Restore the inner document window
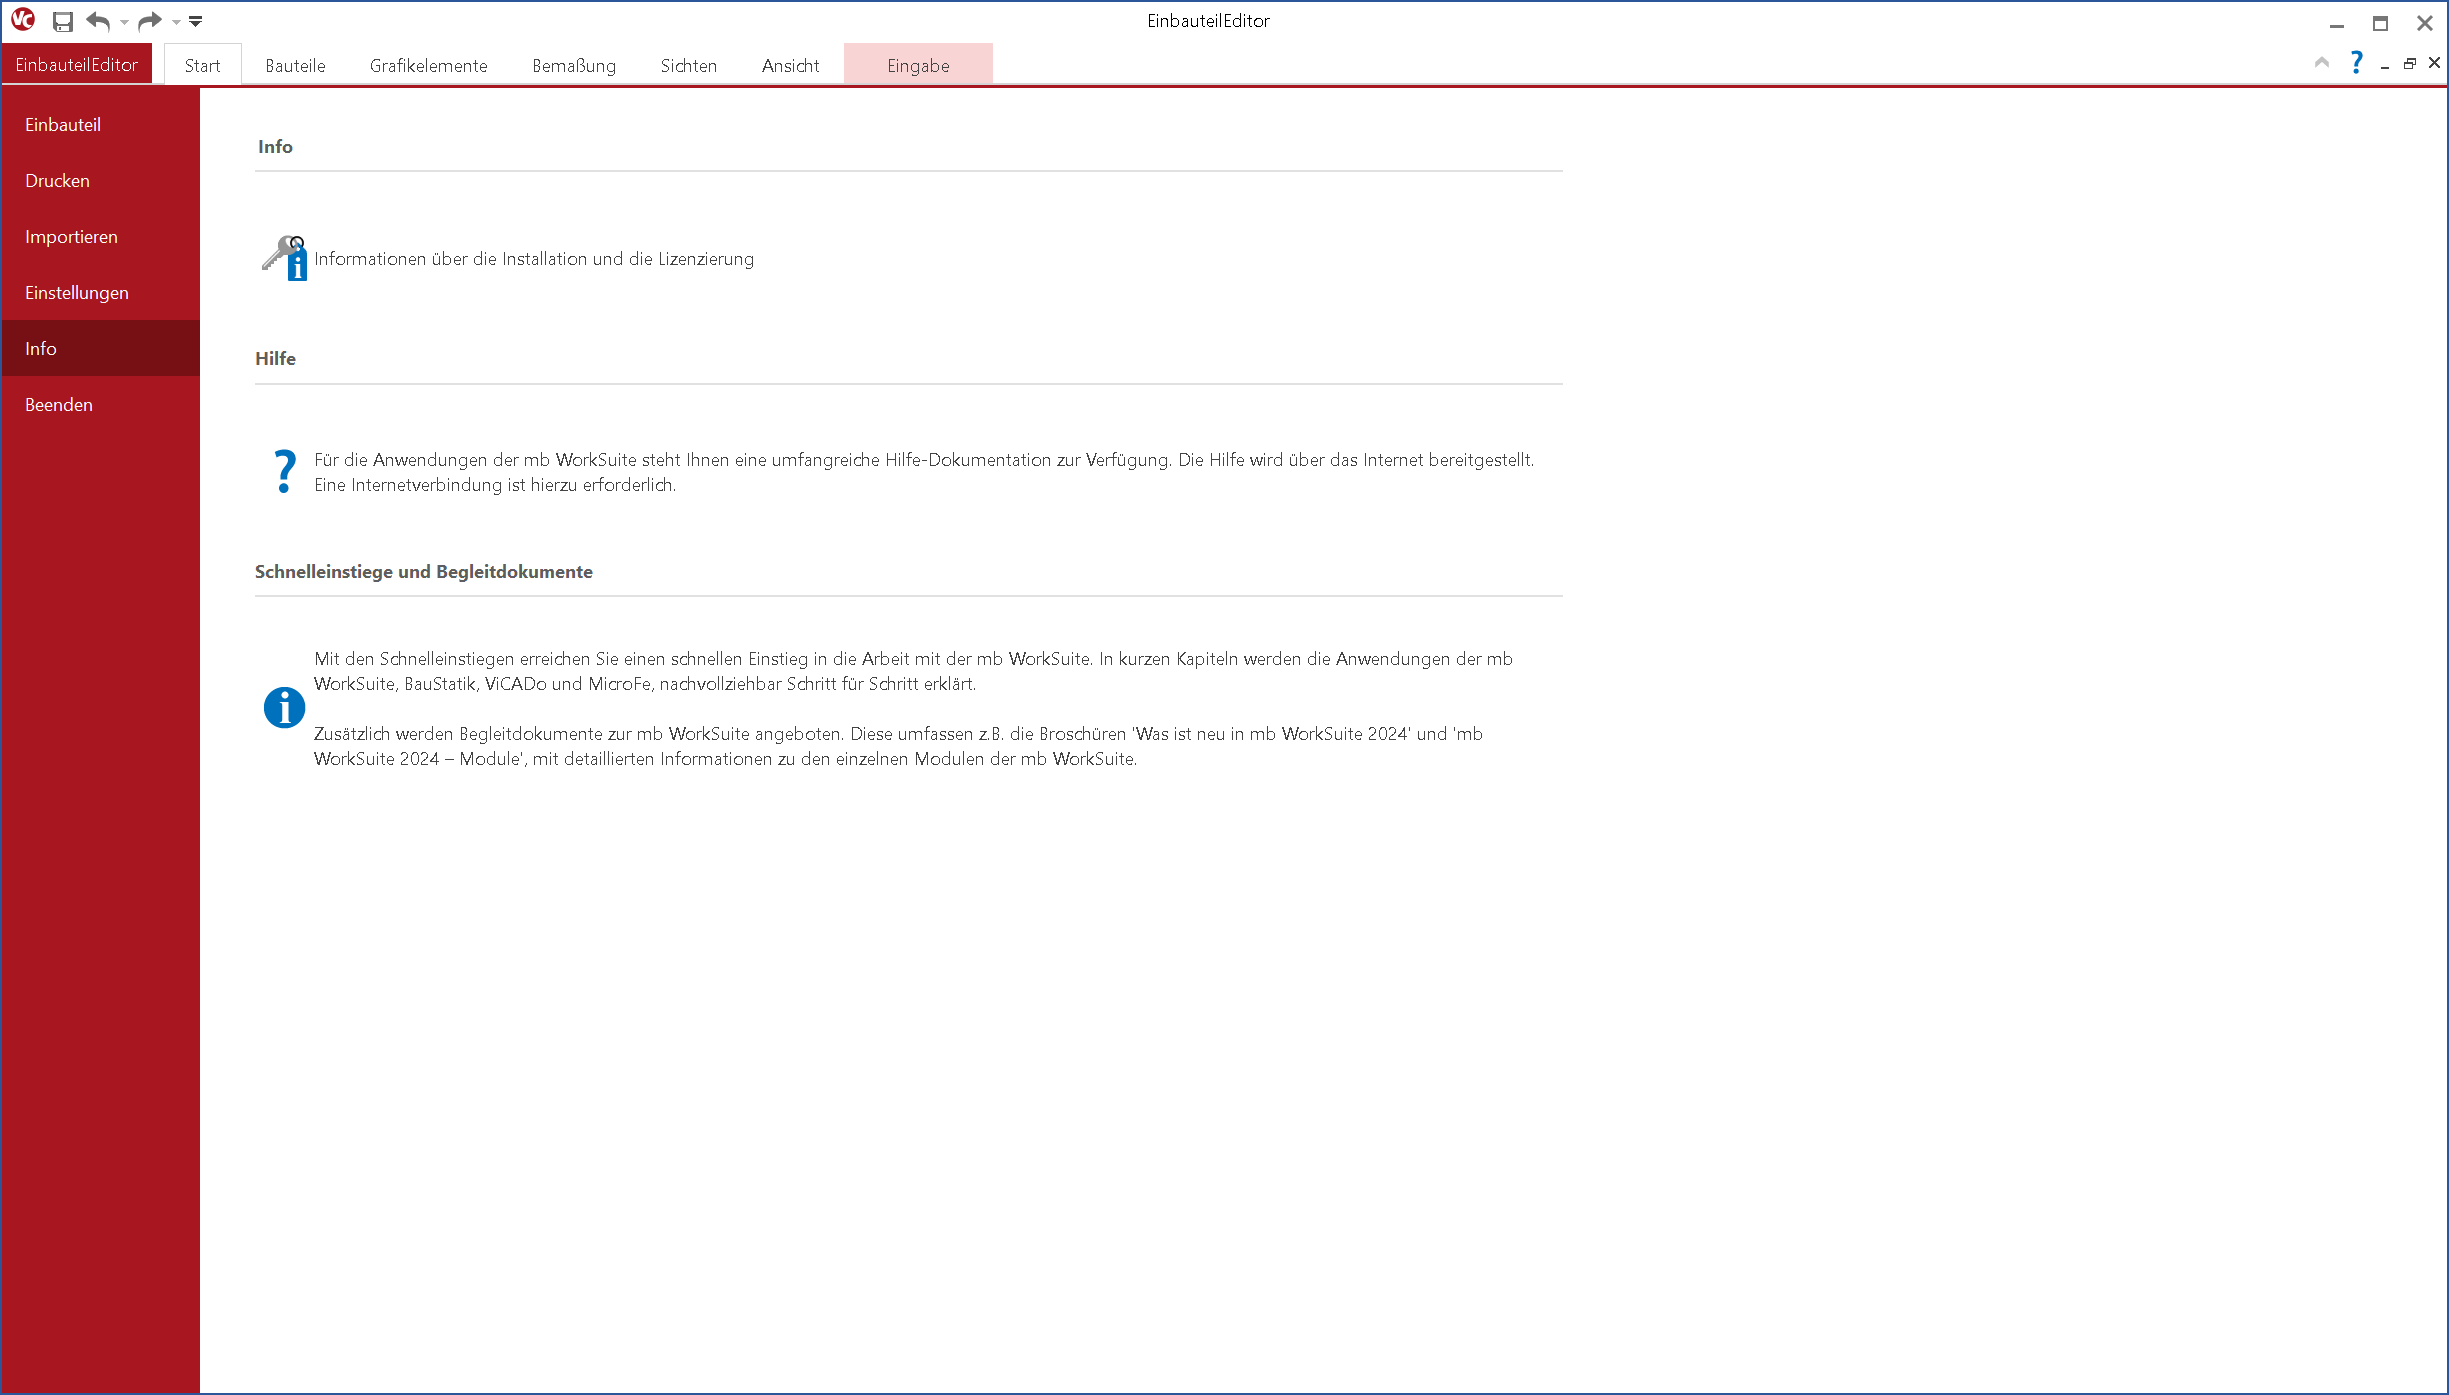This screenshot has width=2449, height=1395. (2410, 64)
